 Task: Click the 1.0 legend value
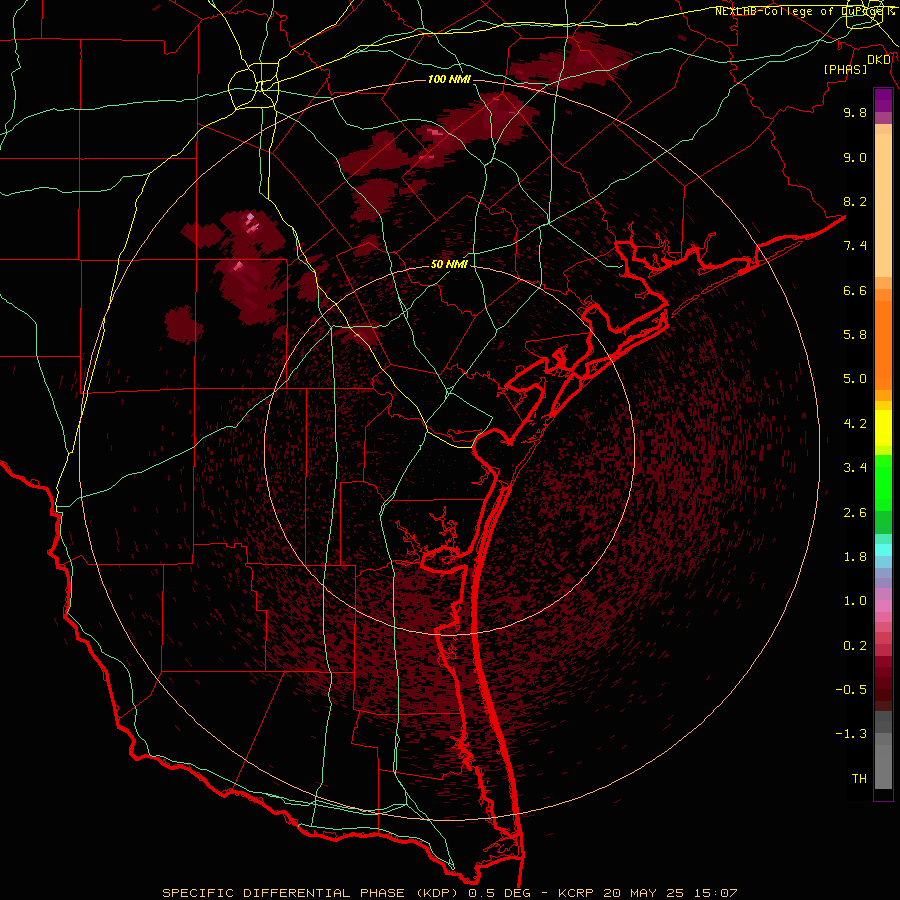(x=855, y=601)
